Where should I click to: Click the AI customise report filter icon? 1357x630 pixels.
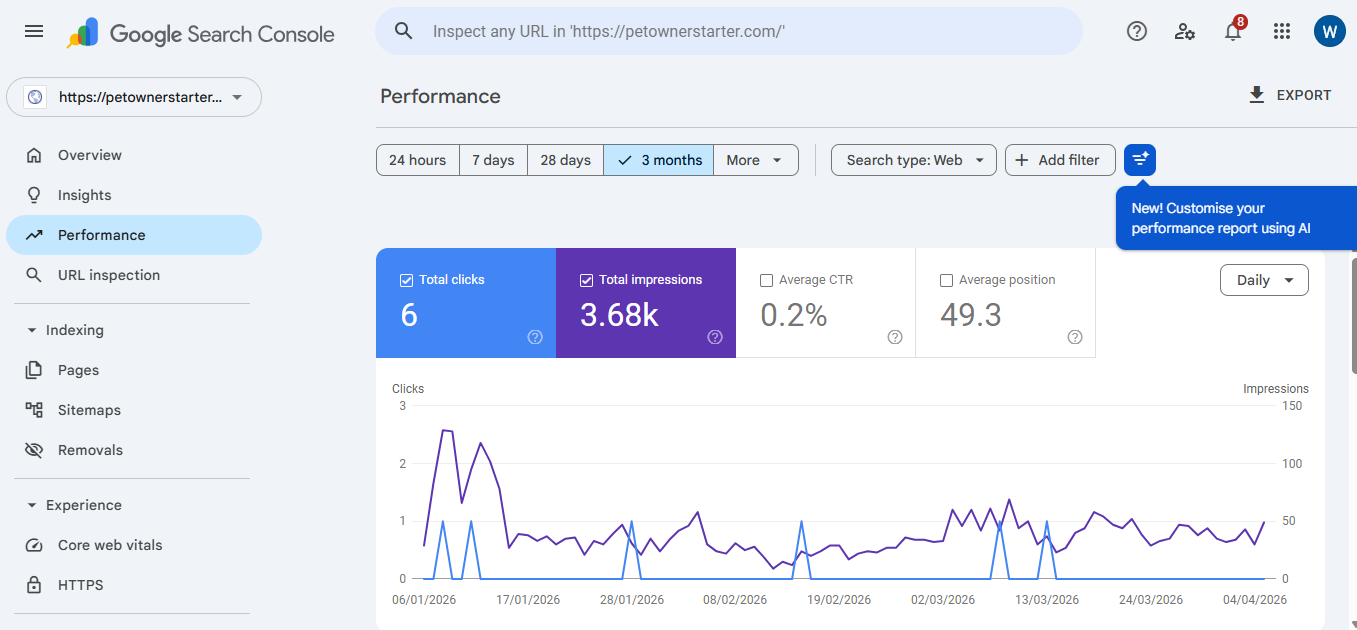(x=1140, y=160)
